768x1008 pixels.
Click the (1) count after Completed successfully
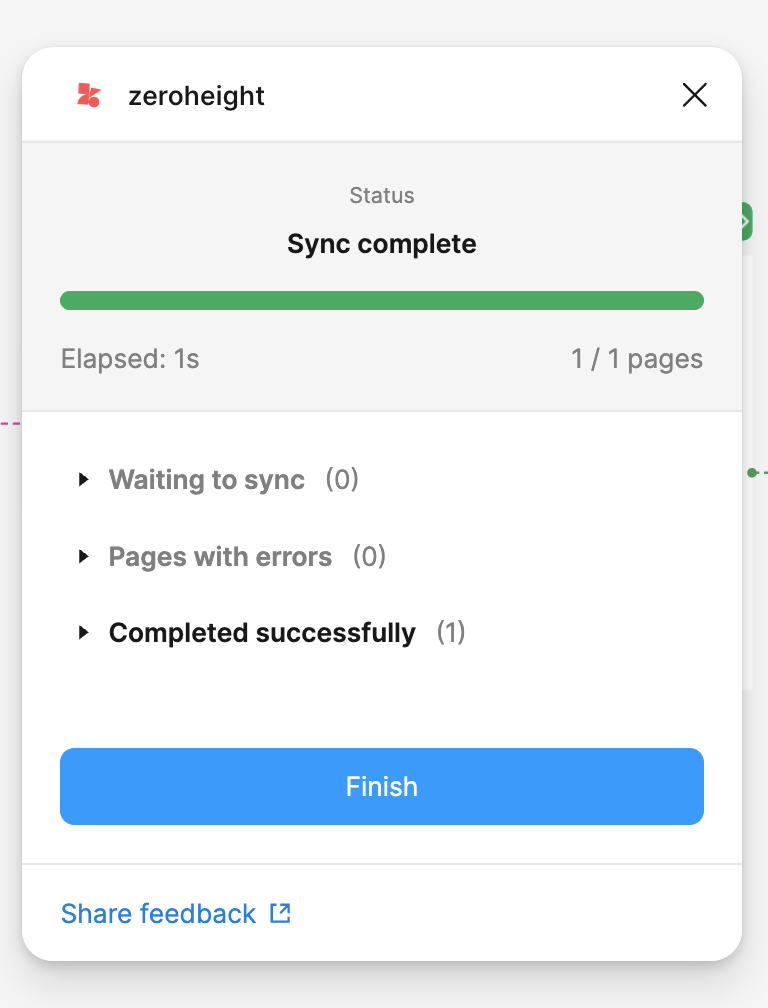click(x=451, y=633)
